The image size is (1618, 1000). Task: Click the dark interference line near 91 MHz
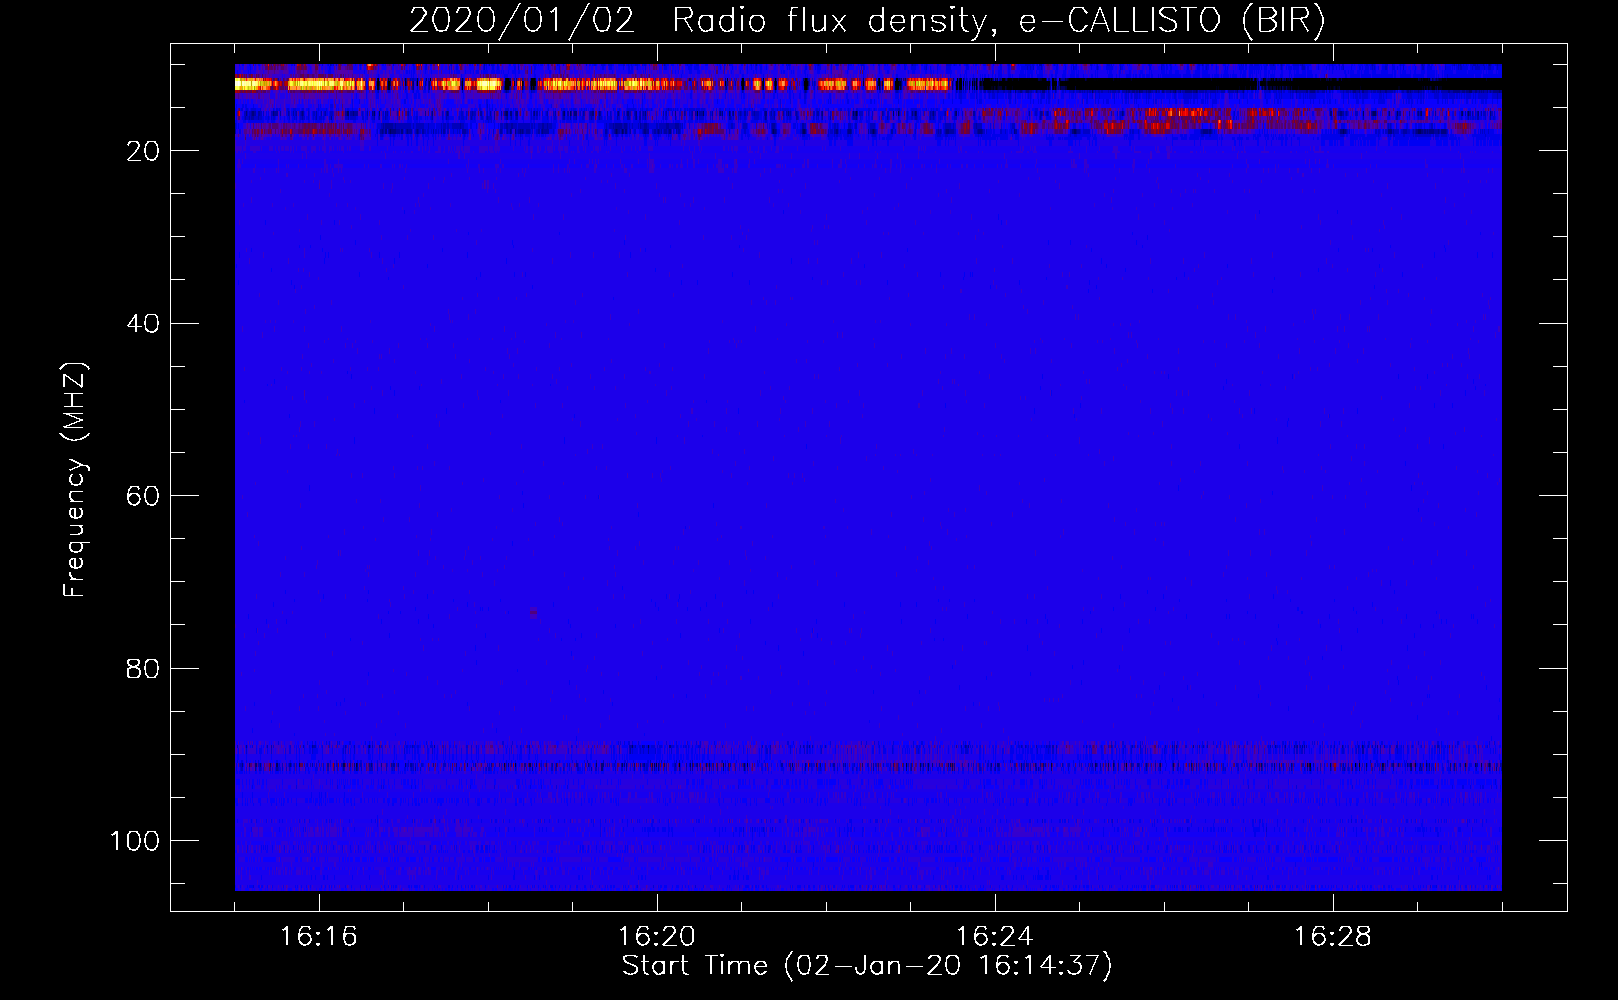[x=868, y=767]
